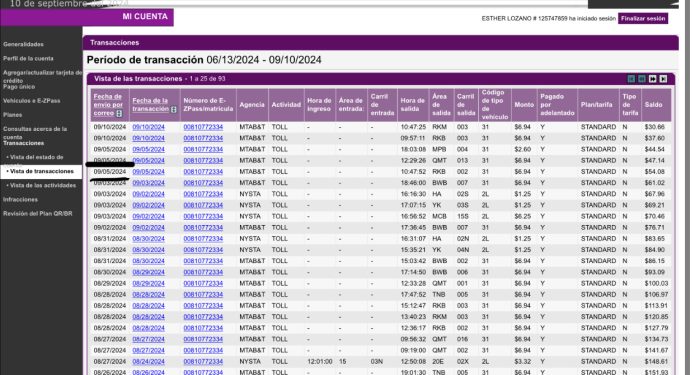Image resolution: width=695 pixels, height=375 pixels.
Task: Click exit time 17:47:52 in TNB row
Action: 413,294
